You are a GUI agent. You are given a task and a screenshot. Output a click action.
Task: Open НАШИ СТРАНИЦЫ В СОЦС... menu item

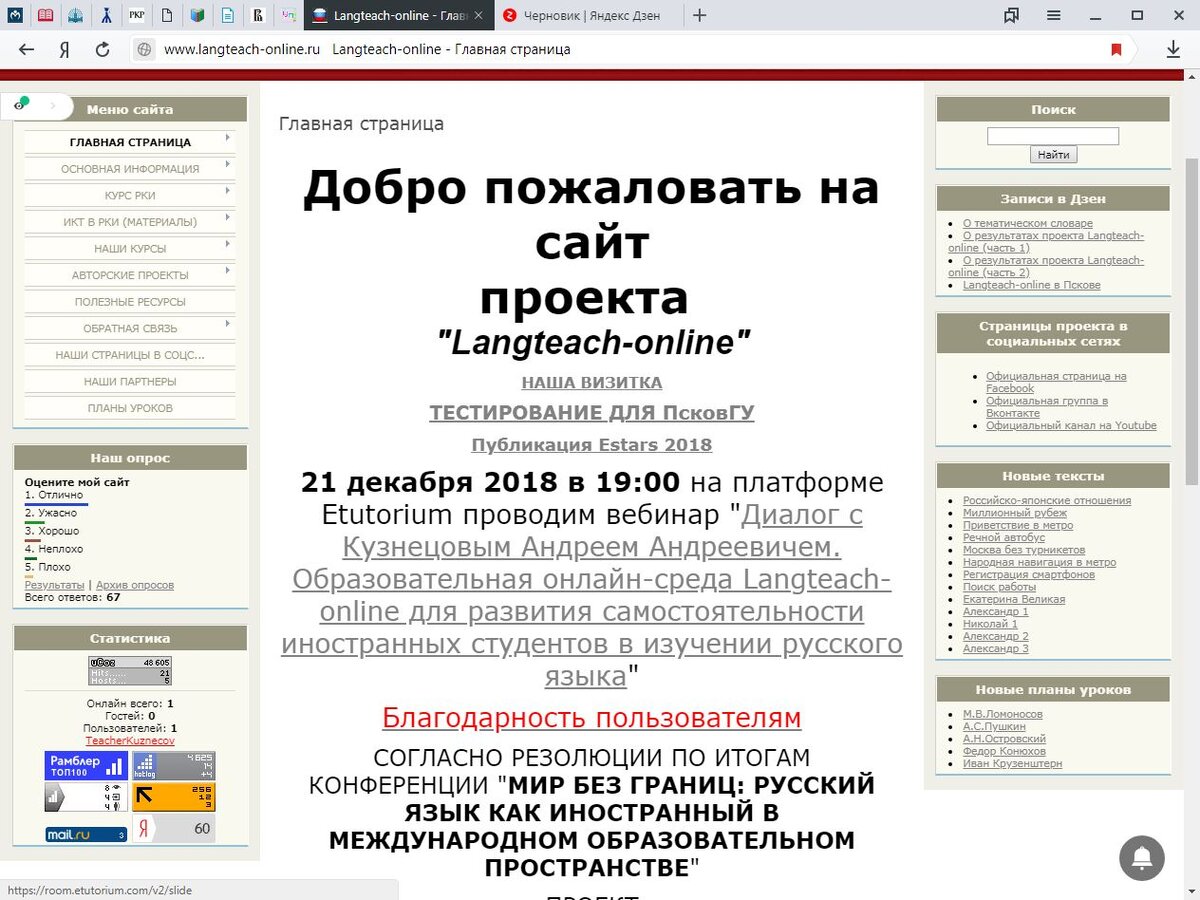coord(130,355)
